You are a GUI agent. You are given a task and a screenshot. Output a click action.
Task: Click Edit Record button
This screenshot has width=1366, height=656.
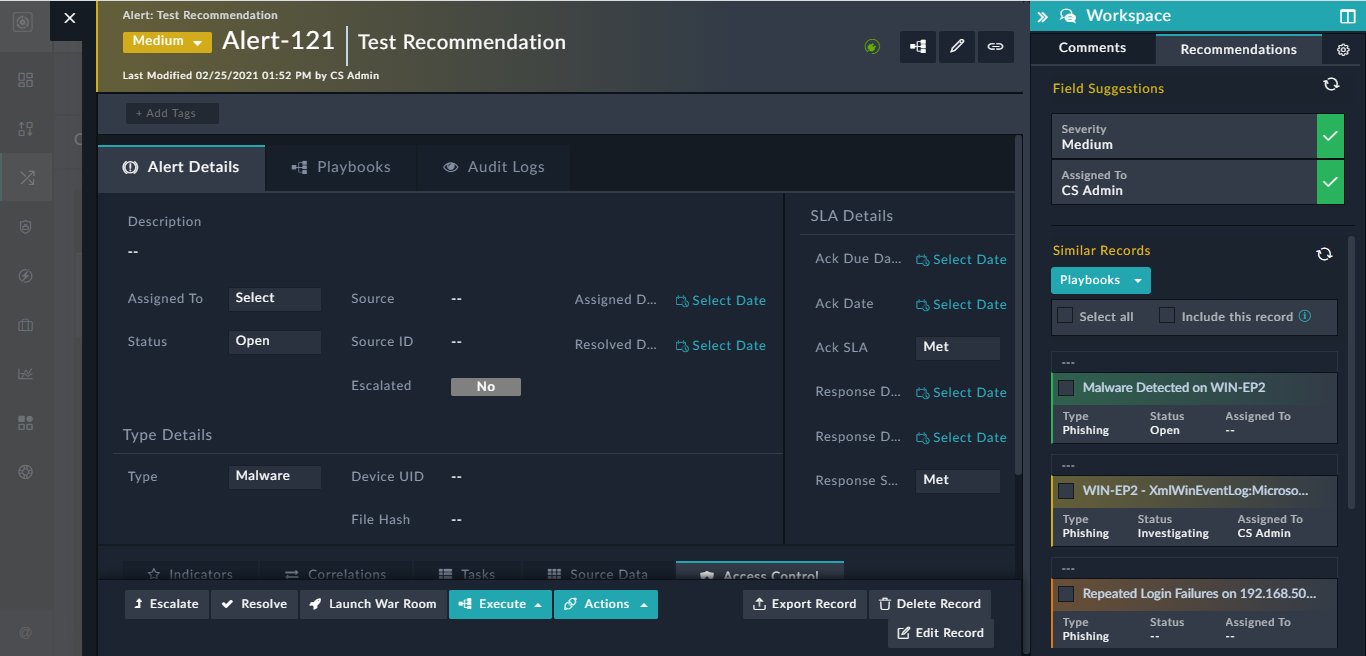tap(941, 633)
